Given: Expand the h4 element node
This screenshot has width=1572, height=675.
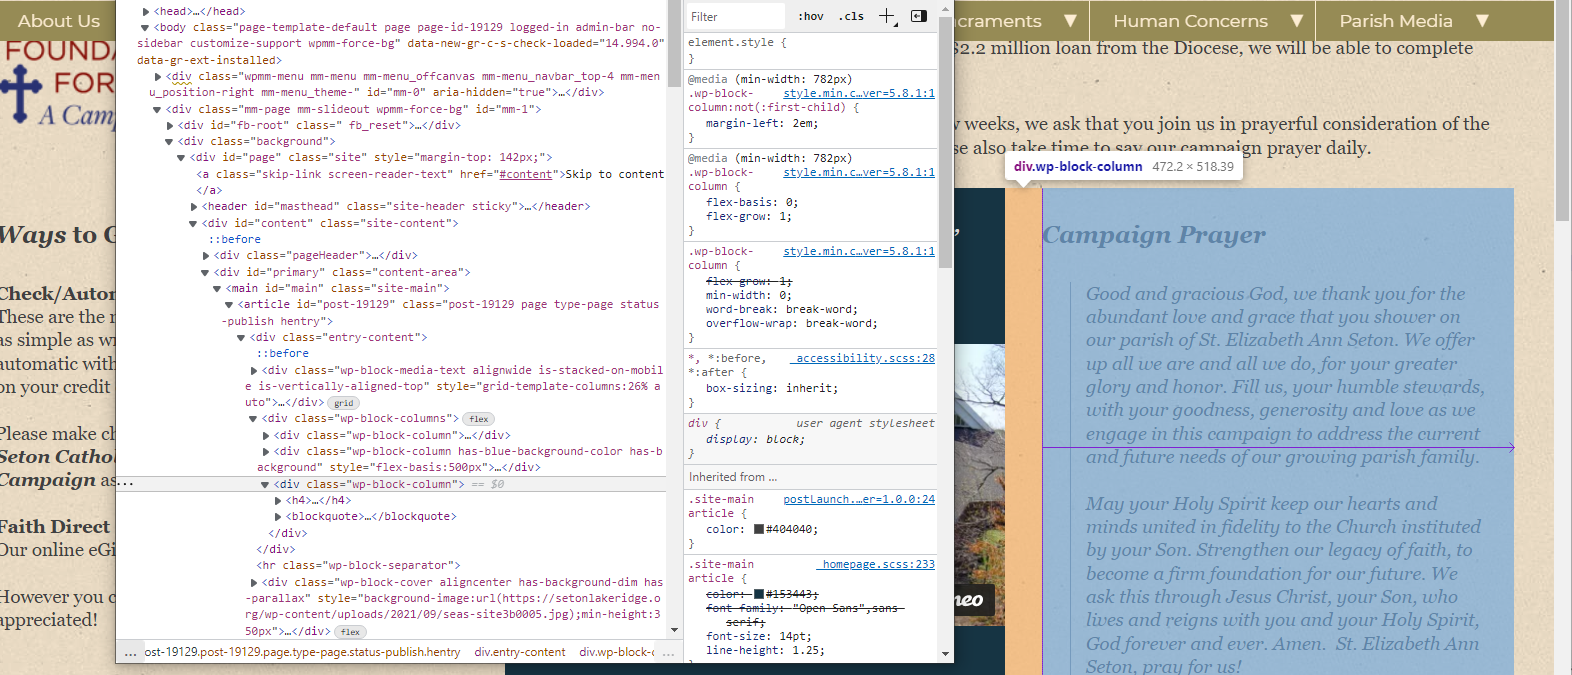Looking at the screenshot, I should [278, 500].
